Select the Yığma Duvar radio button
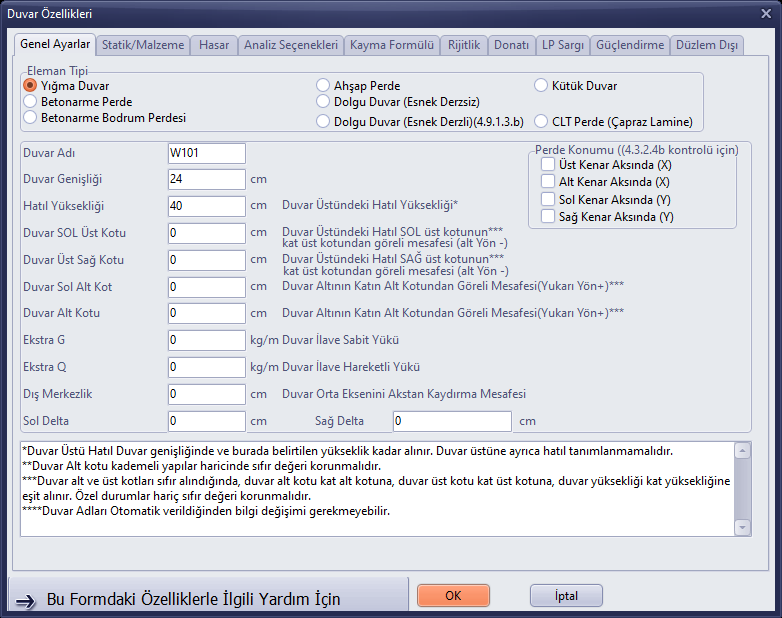The width and height of the screenshot is (782, 618). (x=30, y=85)
